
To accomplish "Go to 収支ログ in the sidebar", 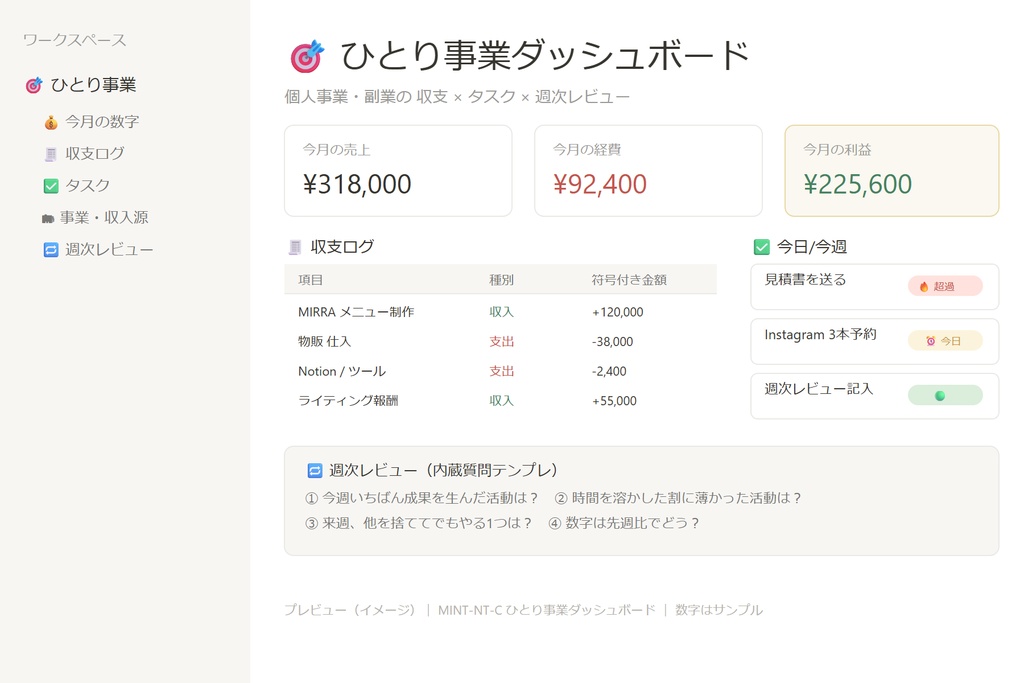I will 95,154.
